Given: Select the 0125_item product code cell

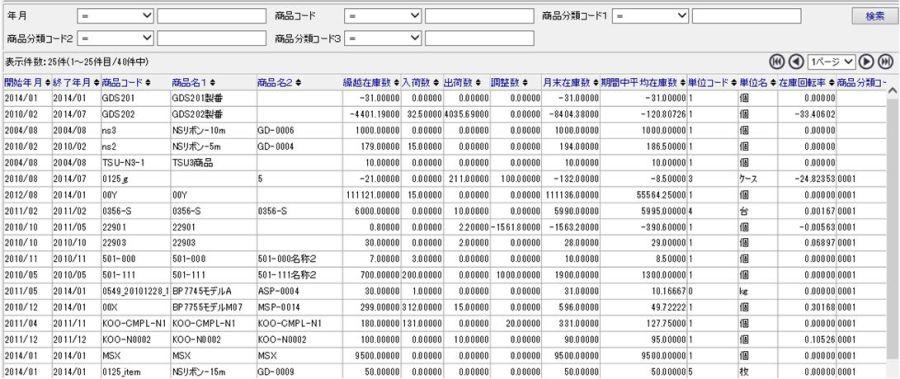Looking at the screenshot, I should point(135,372).
